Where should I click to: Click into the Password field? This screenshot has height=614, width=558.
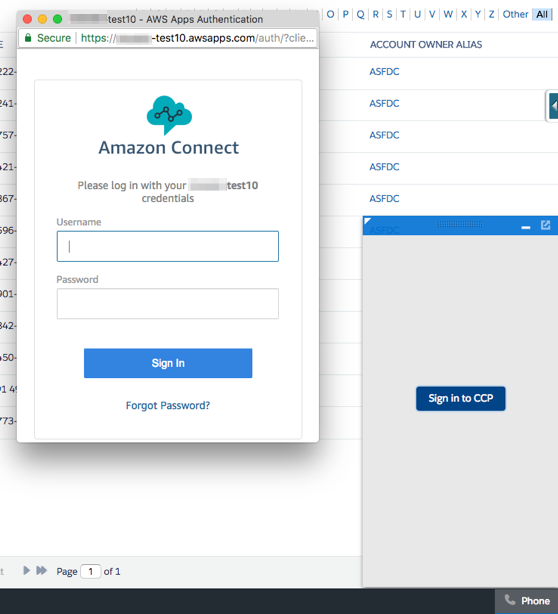(168, 303)
